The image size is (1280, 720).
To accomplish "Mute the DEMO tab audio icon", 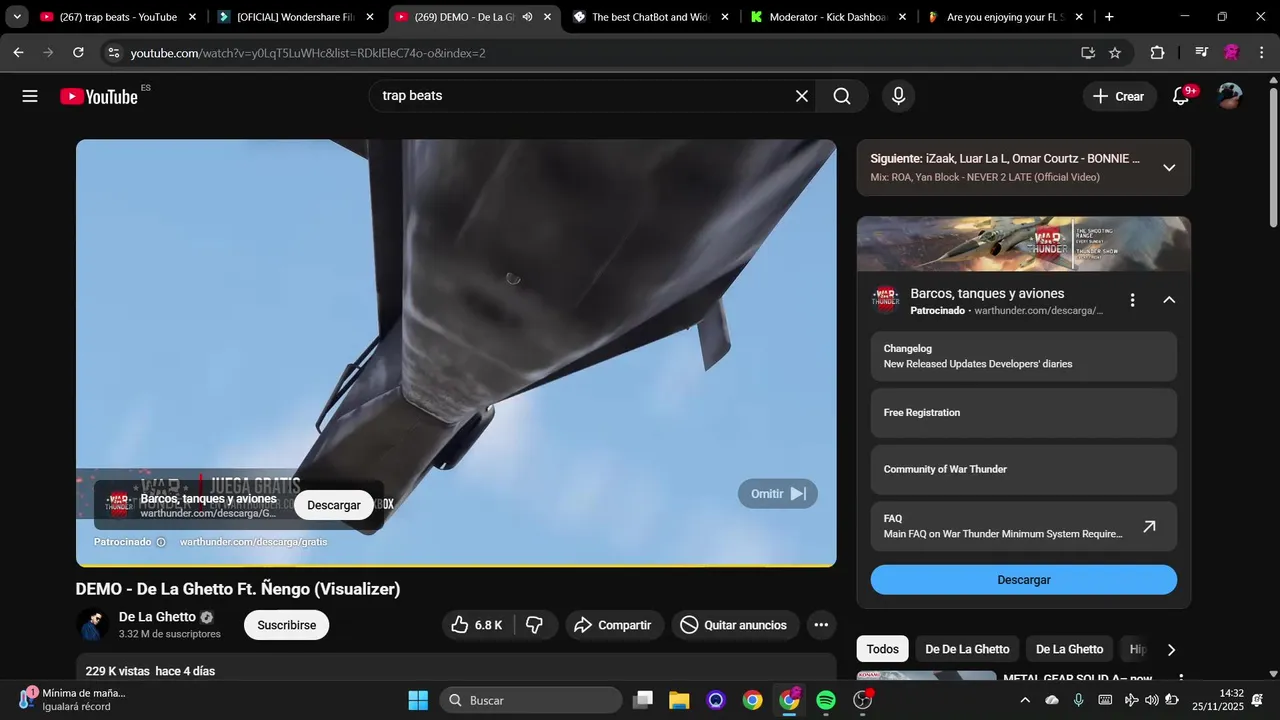I will coord(527,17).
